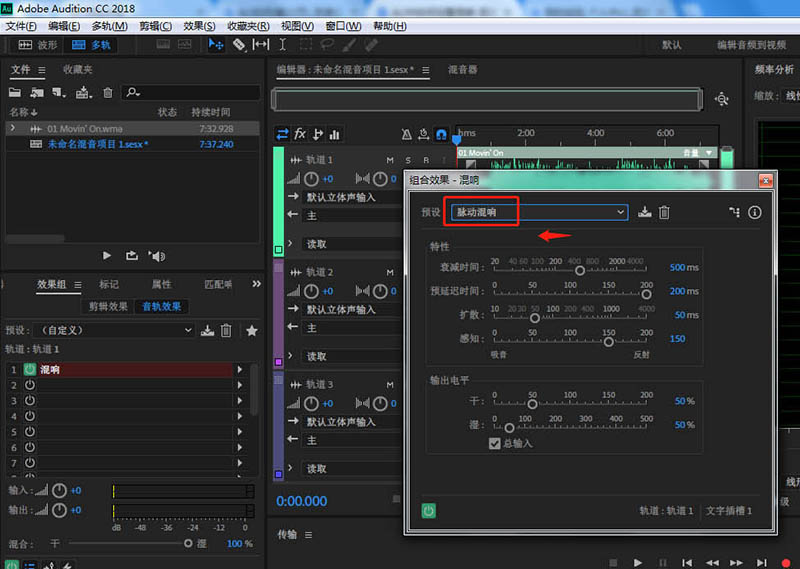The width and height of the screenshot is (800, 569).
Task: Toggle the green power button in reverb dialog
Action: (x=428, y=511)
